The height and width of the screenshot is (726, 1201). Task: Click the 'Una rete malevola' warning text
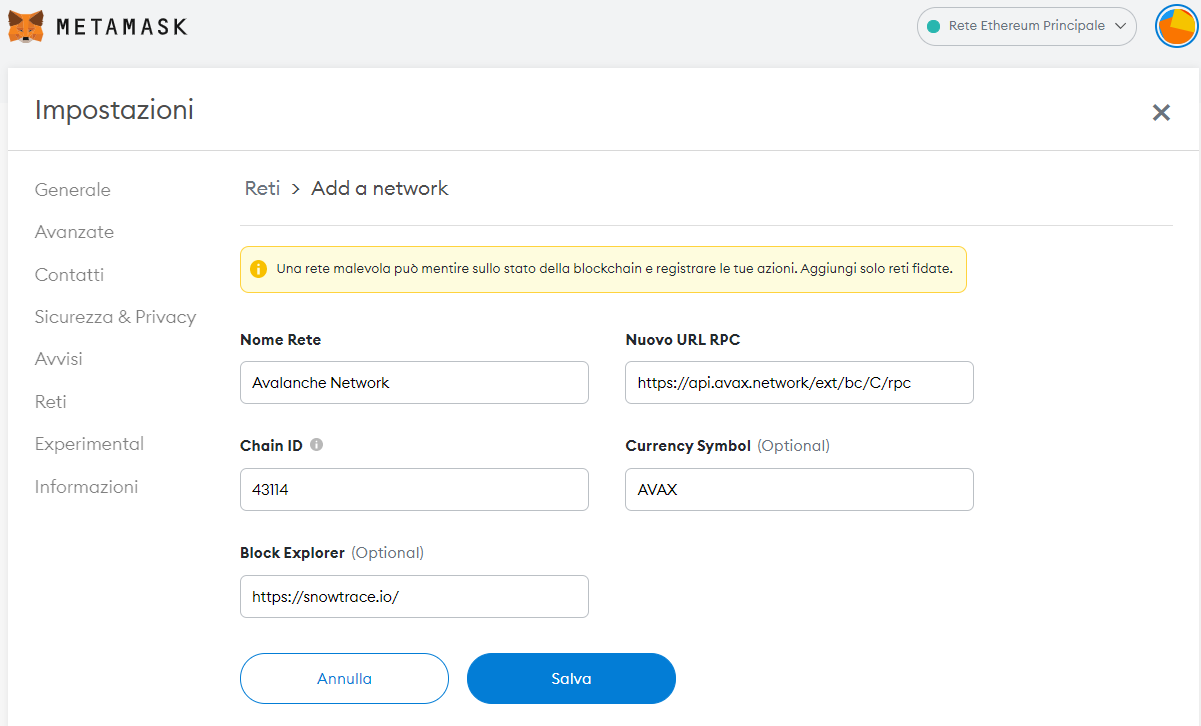coord(614,269)
